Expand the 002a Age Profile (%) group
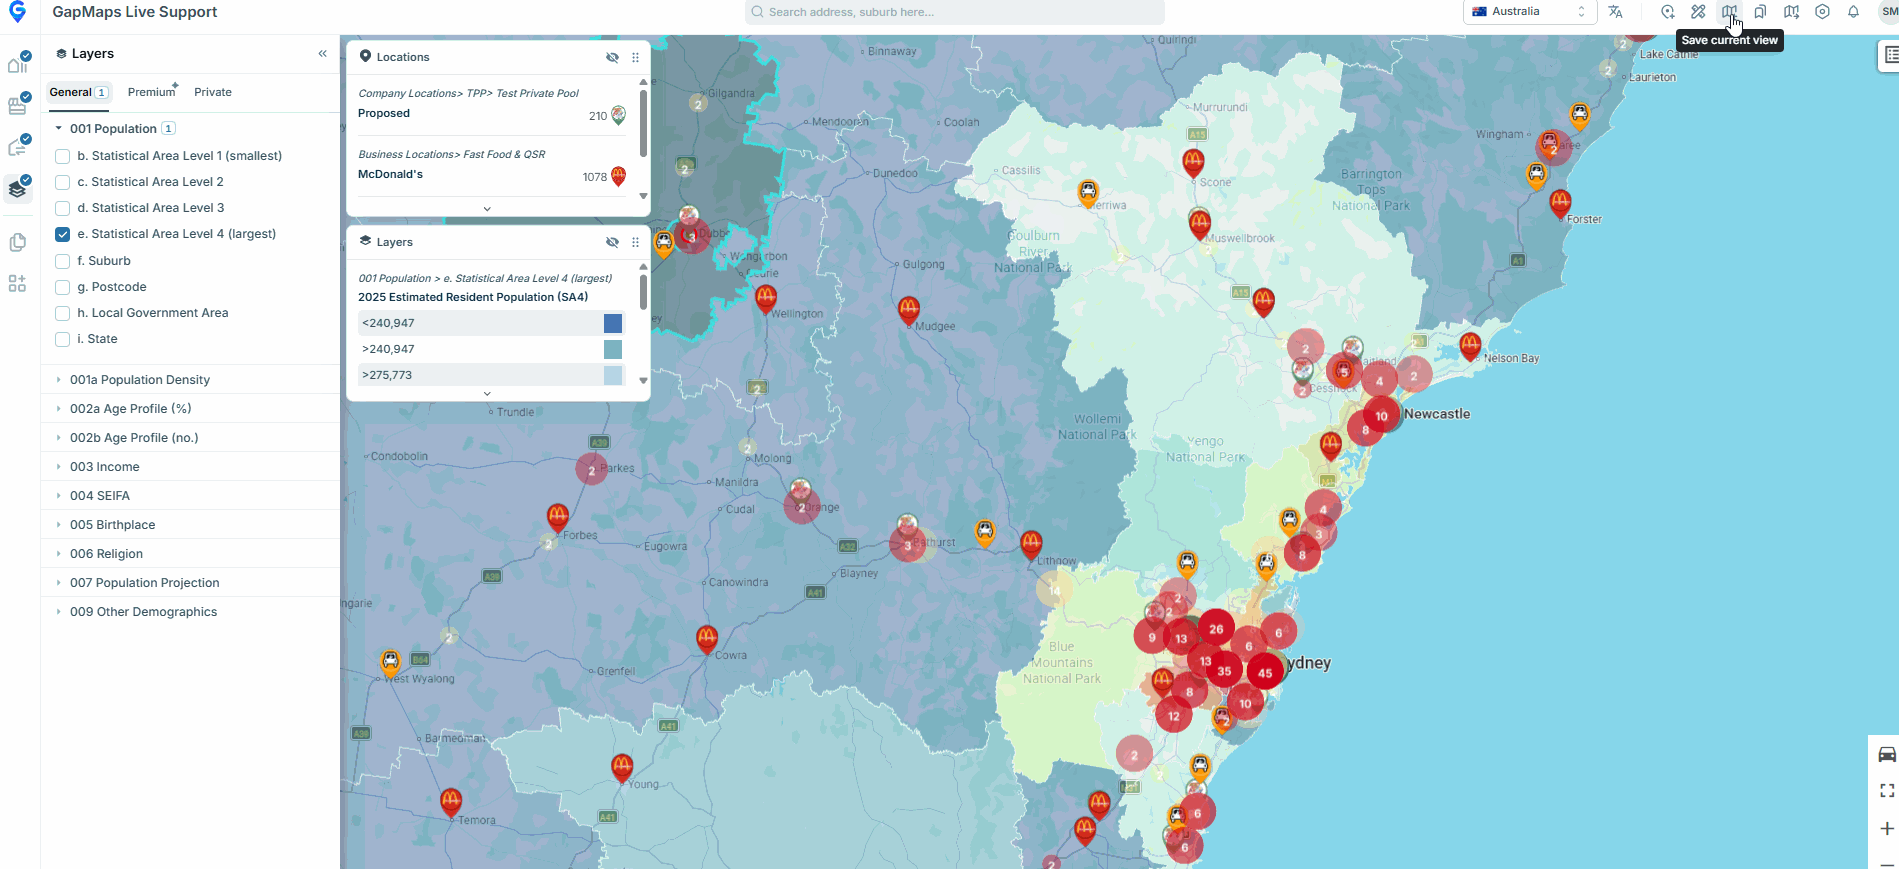The height and width of the screenshot is (869, 1899). click(58, 409)
